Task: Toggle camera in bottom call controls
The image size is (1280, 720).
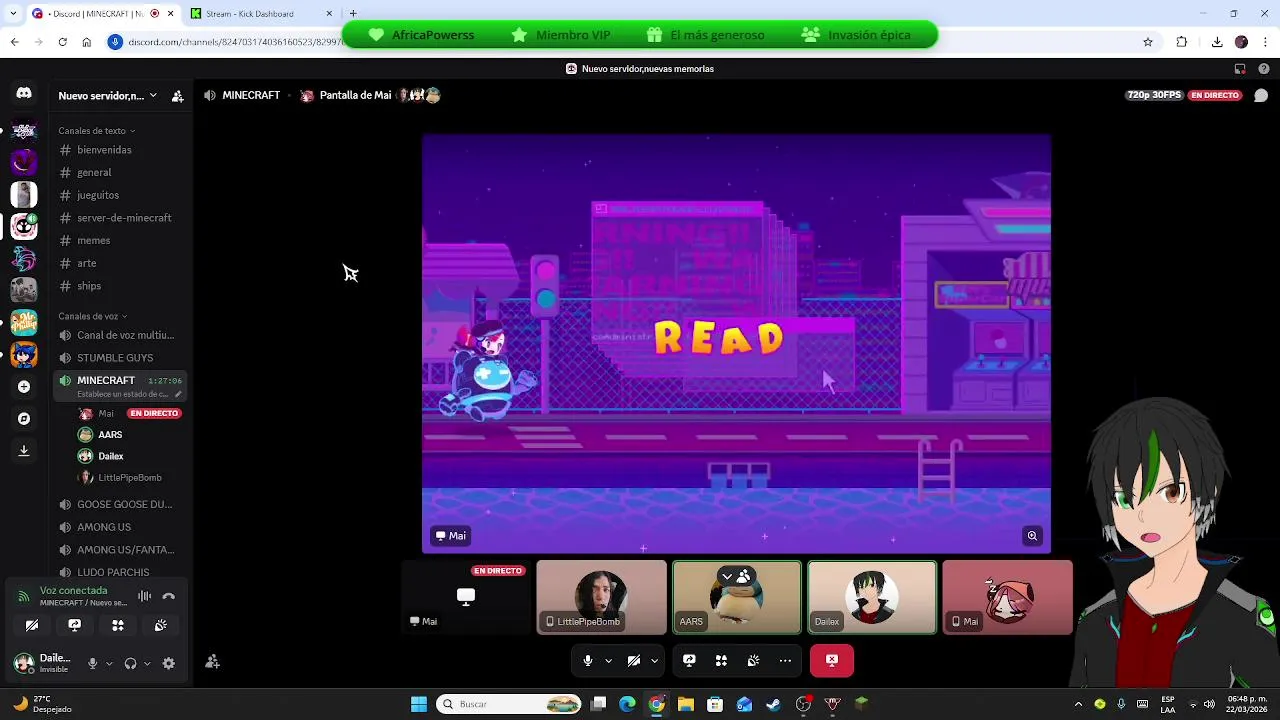Action: pyautogui.click(x=634, y=660)
